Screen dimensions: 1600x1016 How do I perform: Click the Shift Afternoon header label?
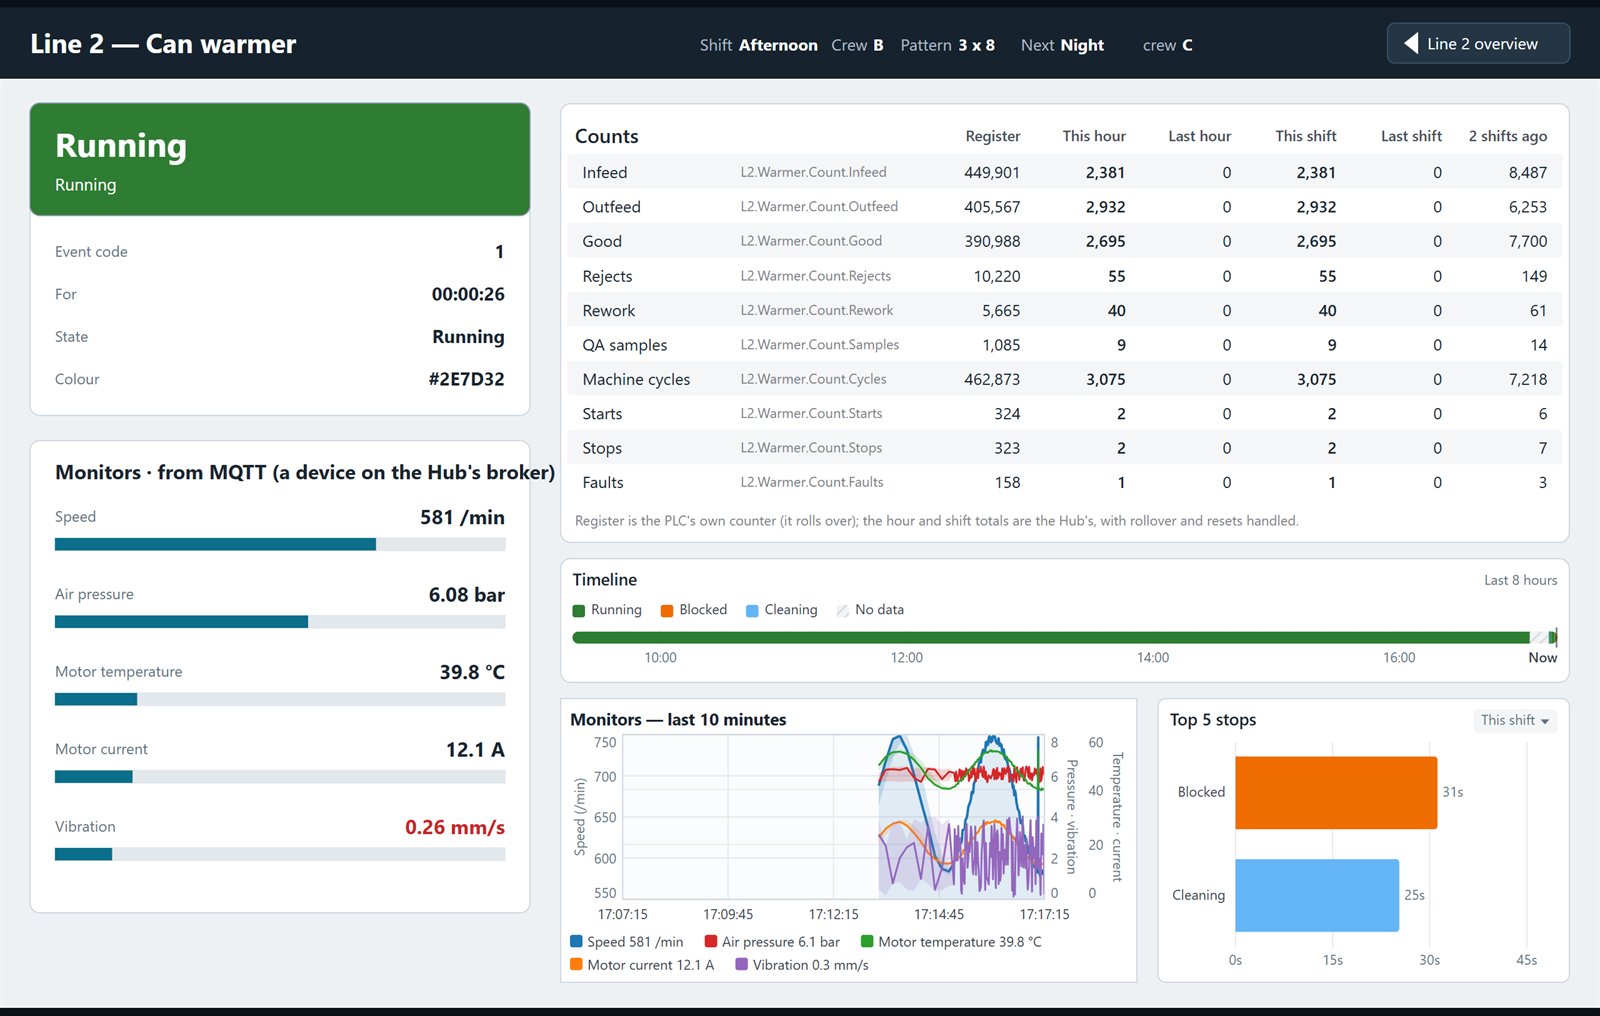click(x=758, y=45)
